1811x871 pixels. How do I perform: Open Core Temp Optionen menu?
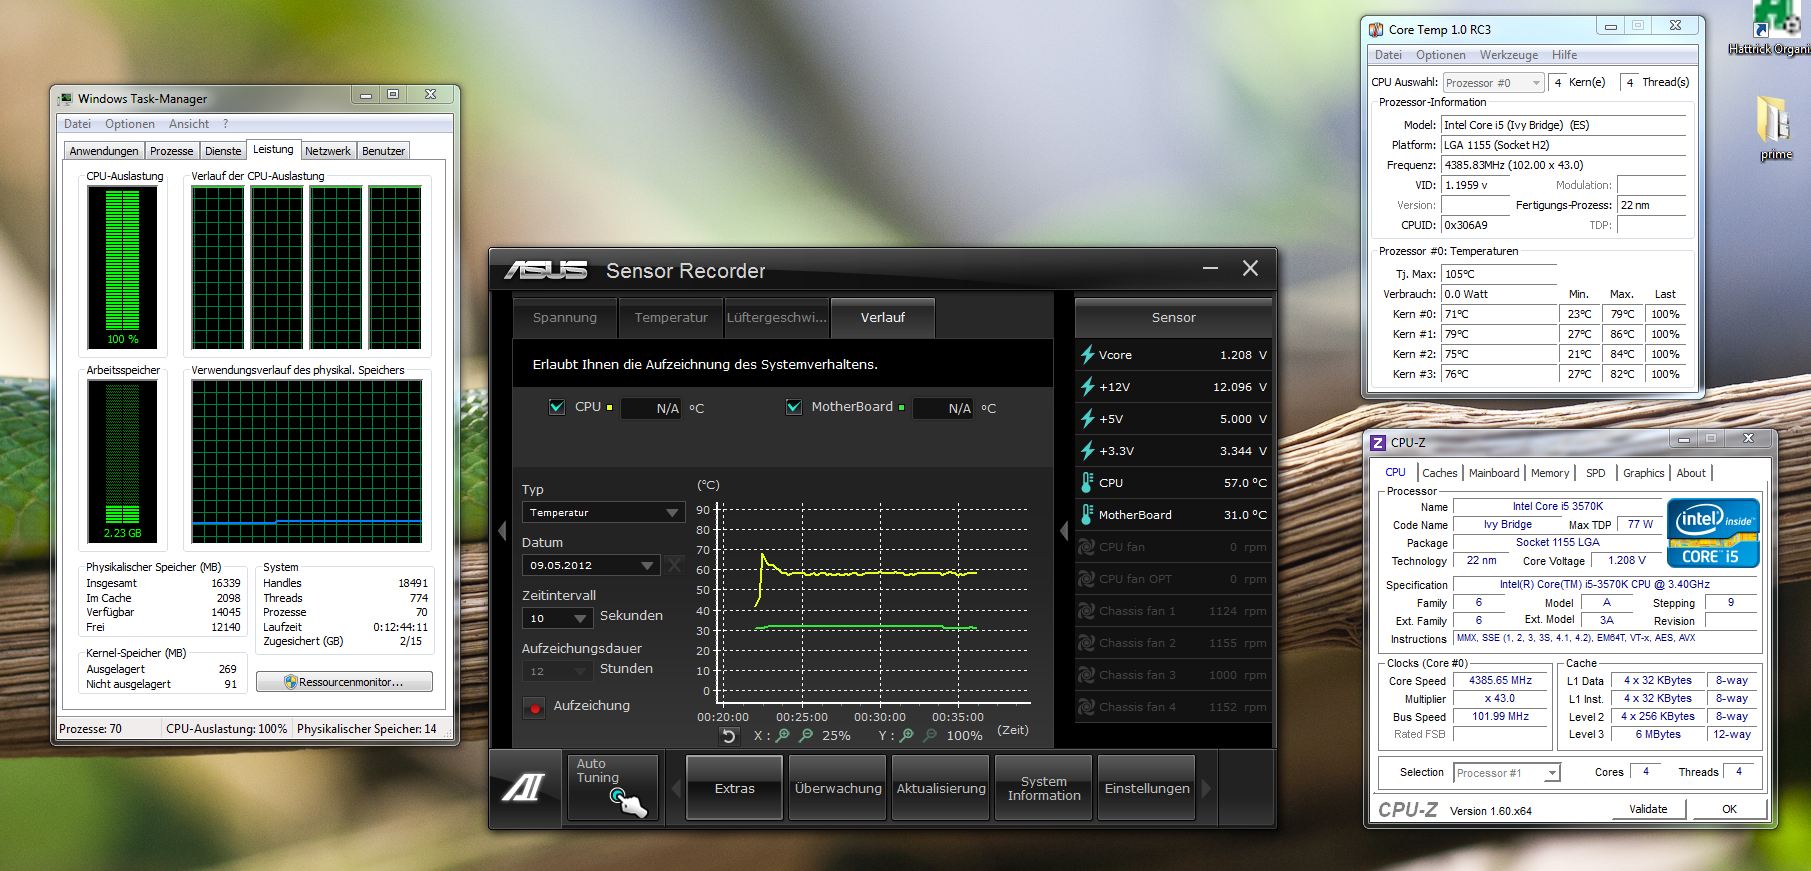[x=1441, y=55]
